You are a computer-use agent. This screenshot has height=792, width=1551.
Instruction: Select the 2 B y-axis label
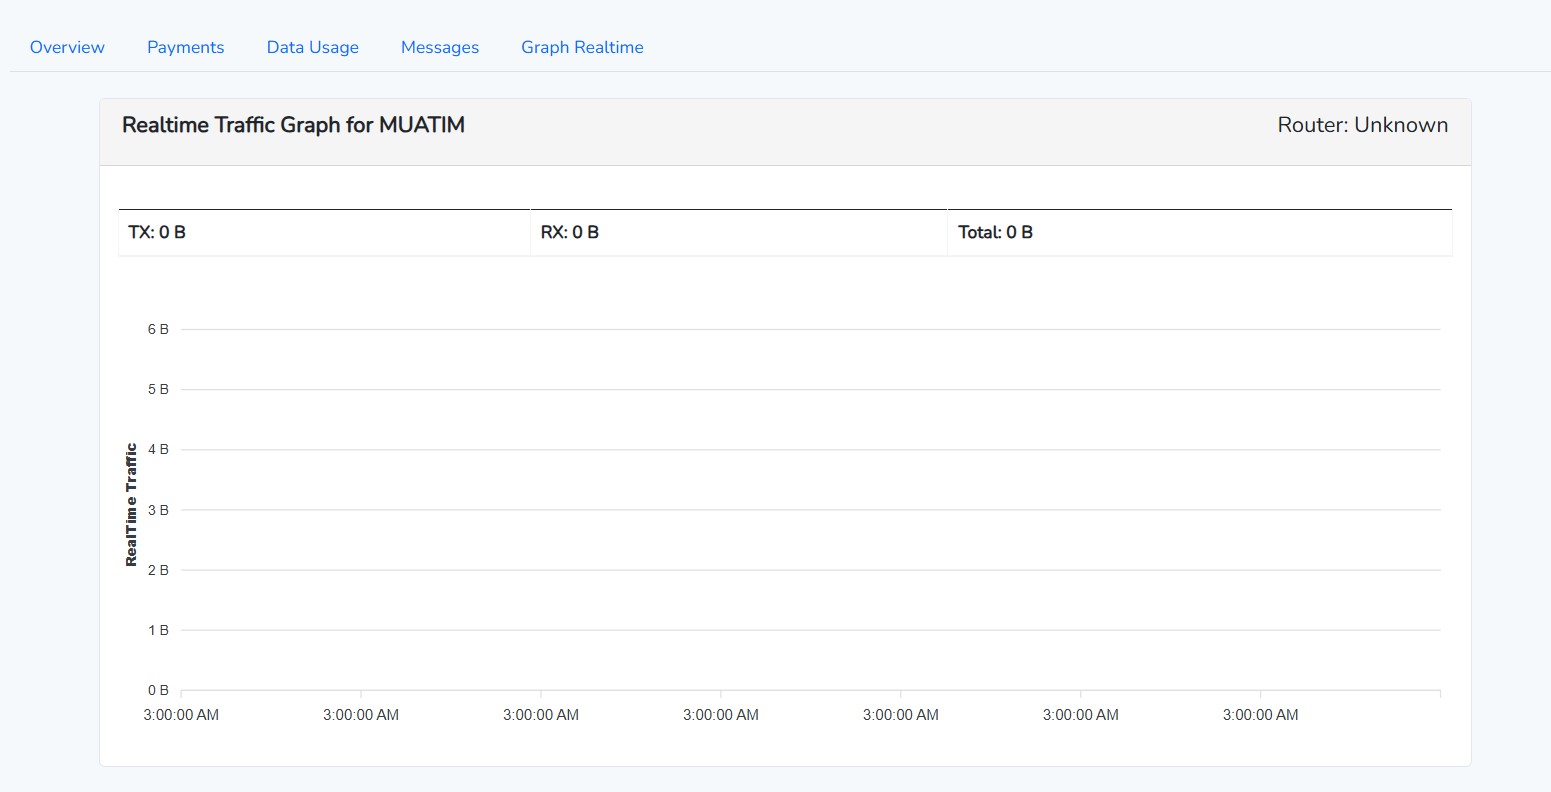158,570
